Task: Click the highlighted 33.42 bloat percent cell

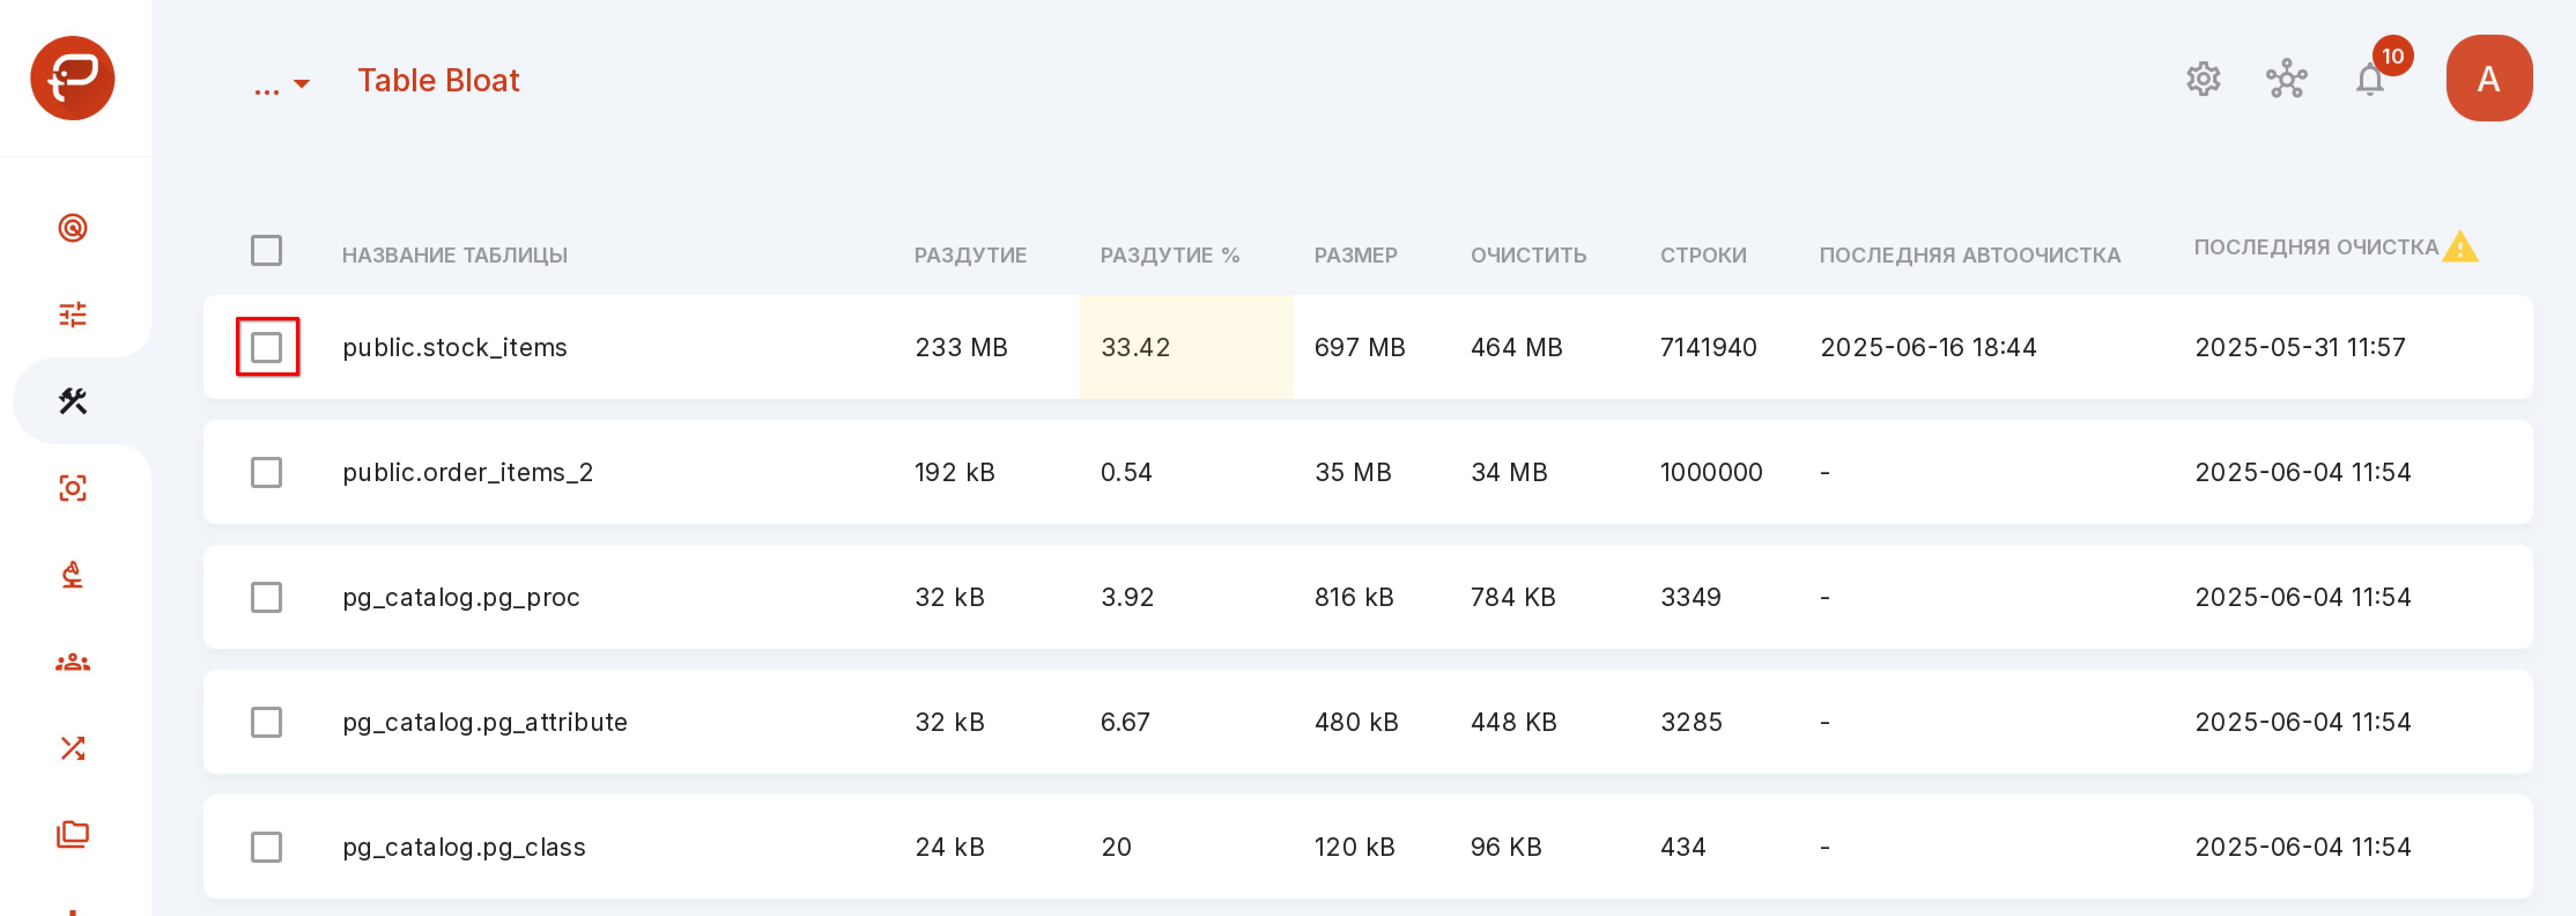Action: [x=1186, y=347]
